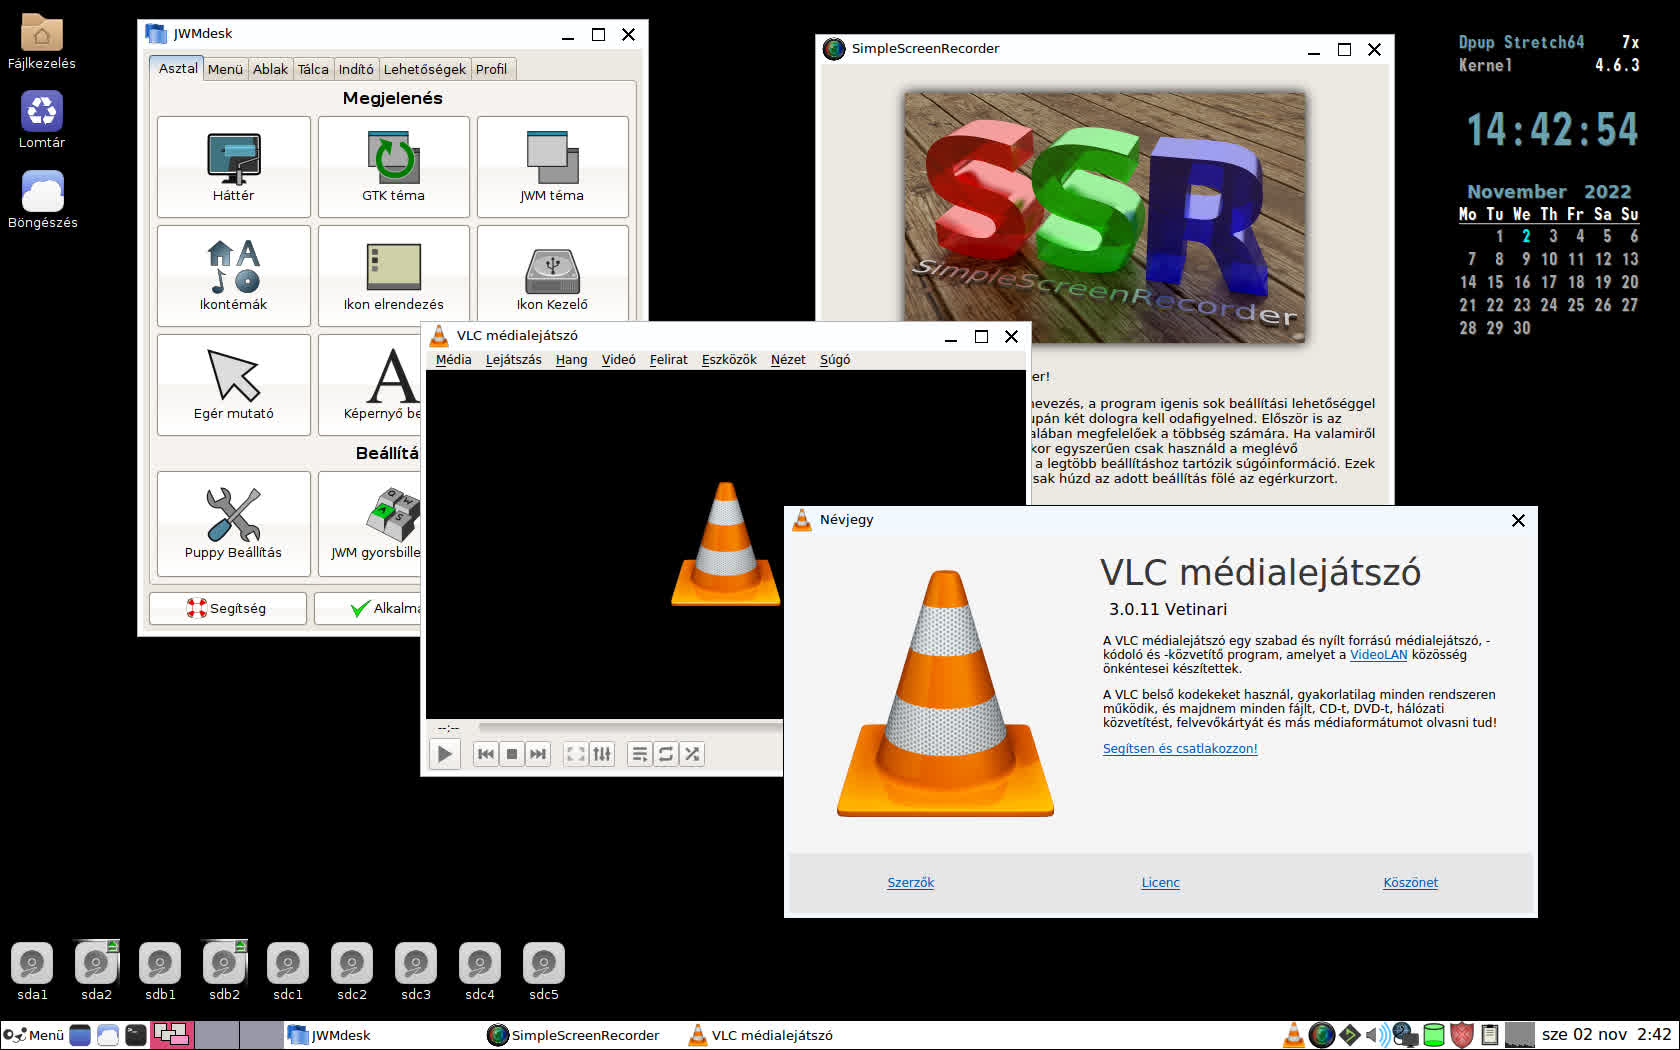Screen dimensions: 1680x1050
Task: Open Fájlkezelés desktop icon
Action: click(42, 41)
